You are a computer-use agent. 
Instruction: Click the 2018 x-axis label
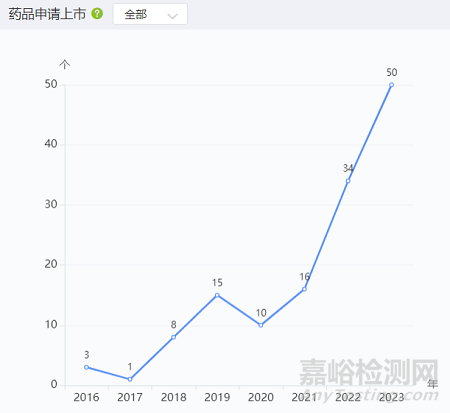tap(173, 397)
